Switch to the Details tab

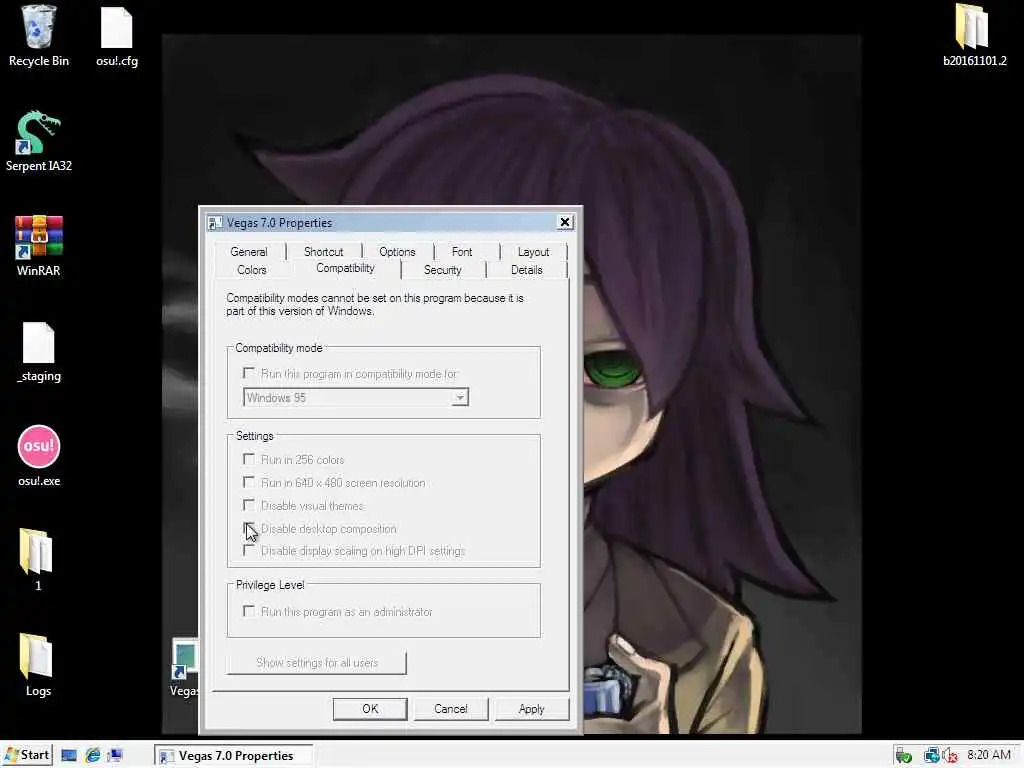tap(527, 270)
